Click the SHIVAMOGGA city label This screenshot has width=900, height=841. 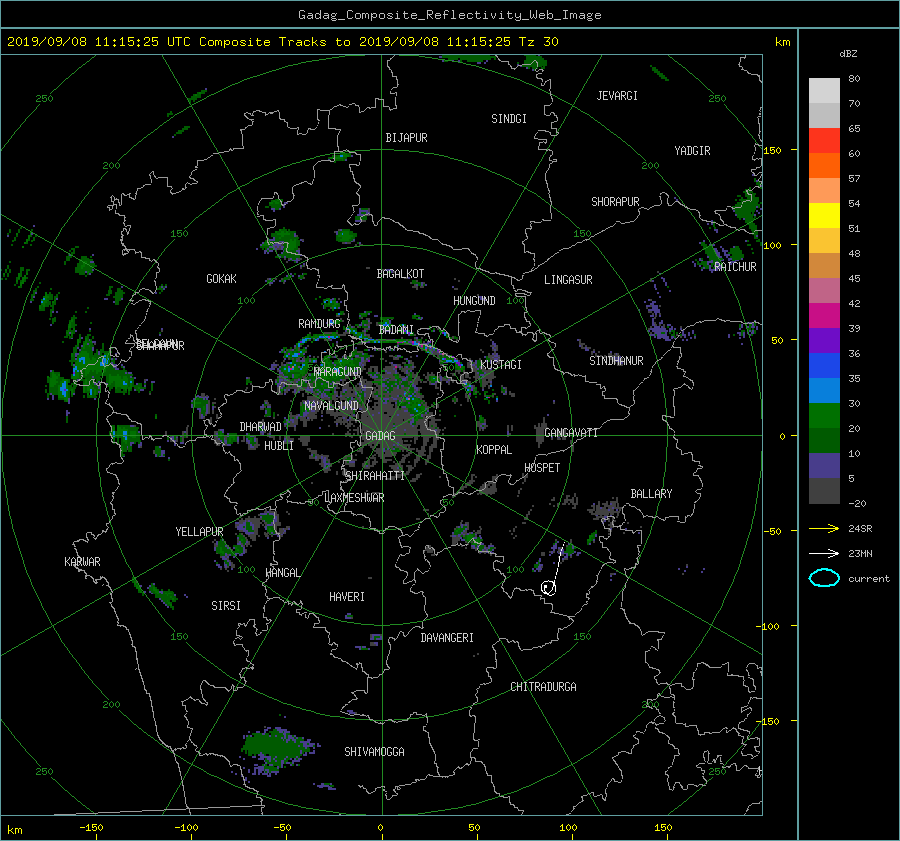click(374, 752)
